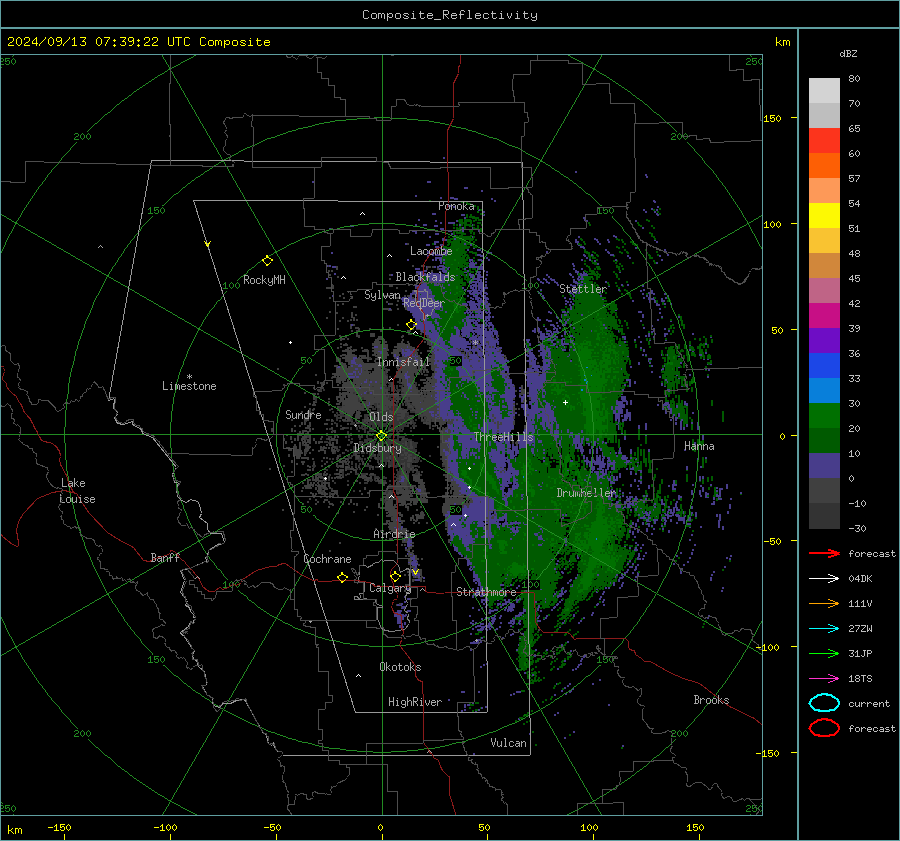
Task: Click the HighRiver city label
Action: tap(415, 702)
